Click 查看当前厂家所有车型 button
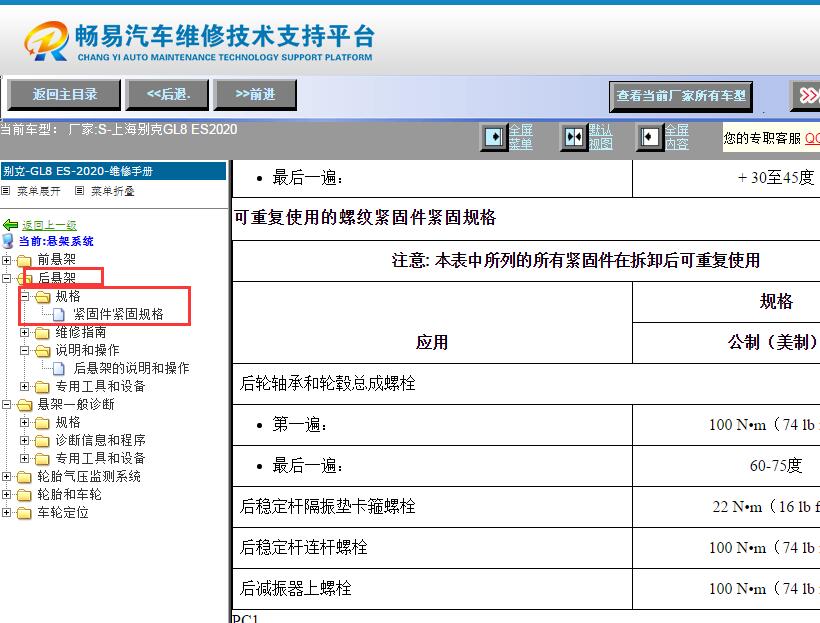Viewport: 820px width, 623px height. [x=681, y=96]
